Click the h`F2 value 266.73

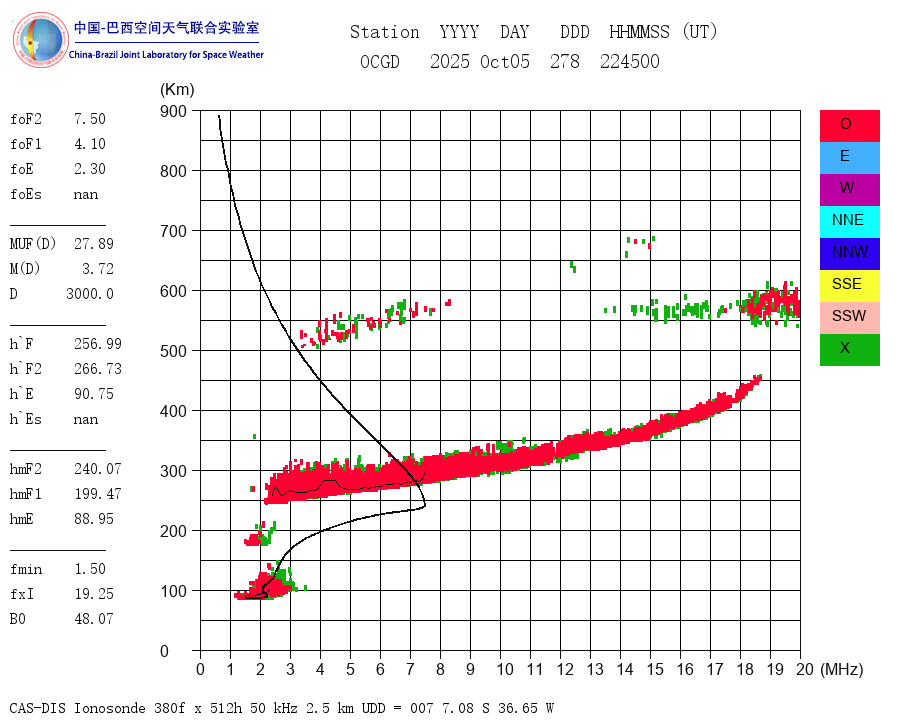click(x=98, y=369)
